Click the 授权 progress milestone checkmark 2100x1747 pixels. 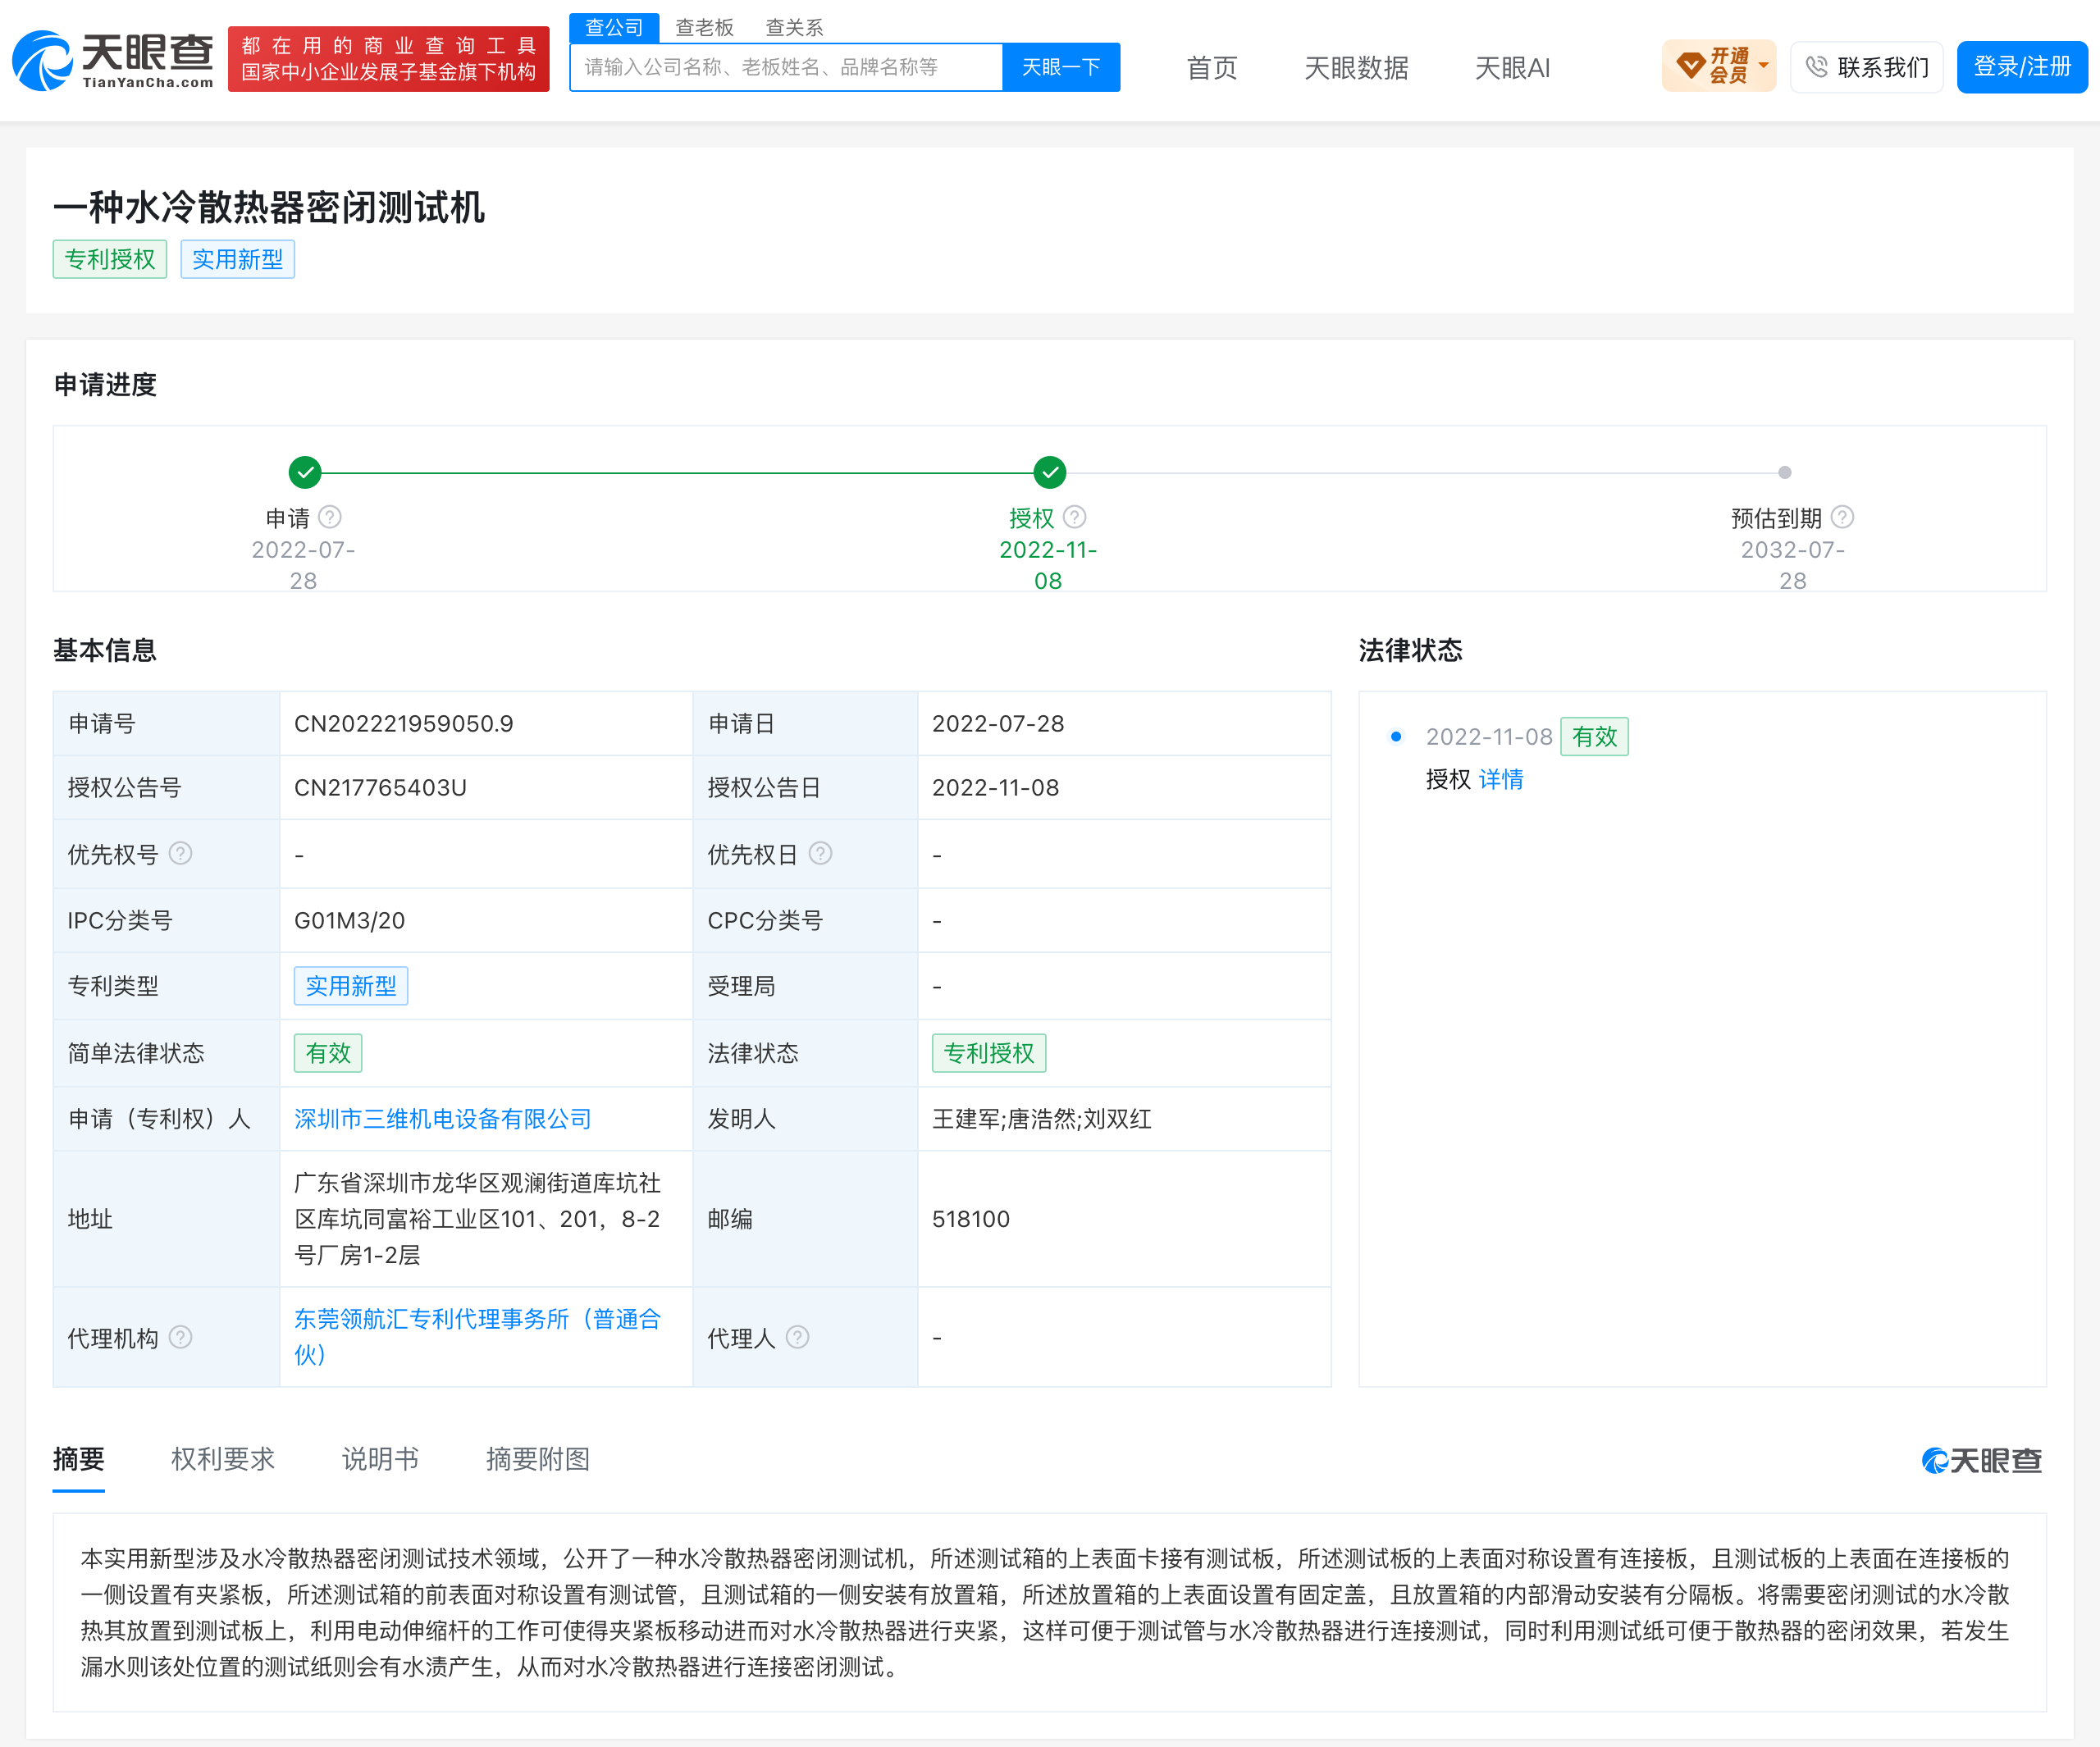[1049, 472]
